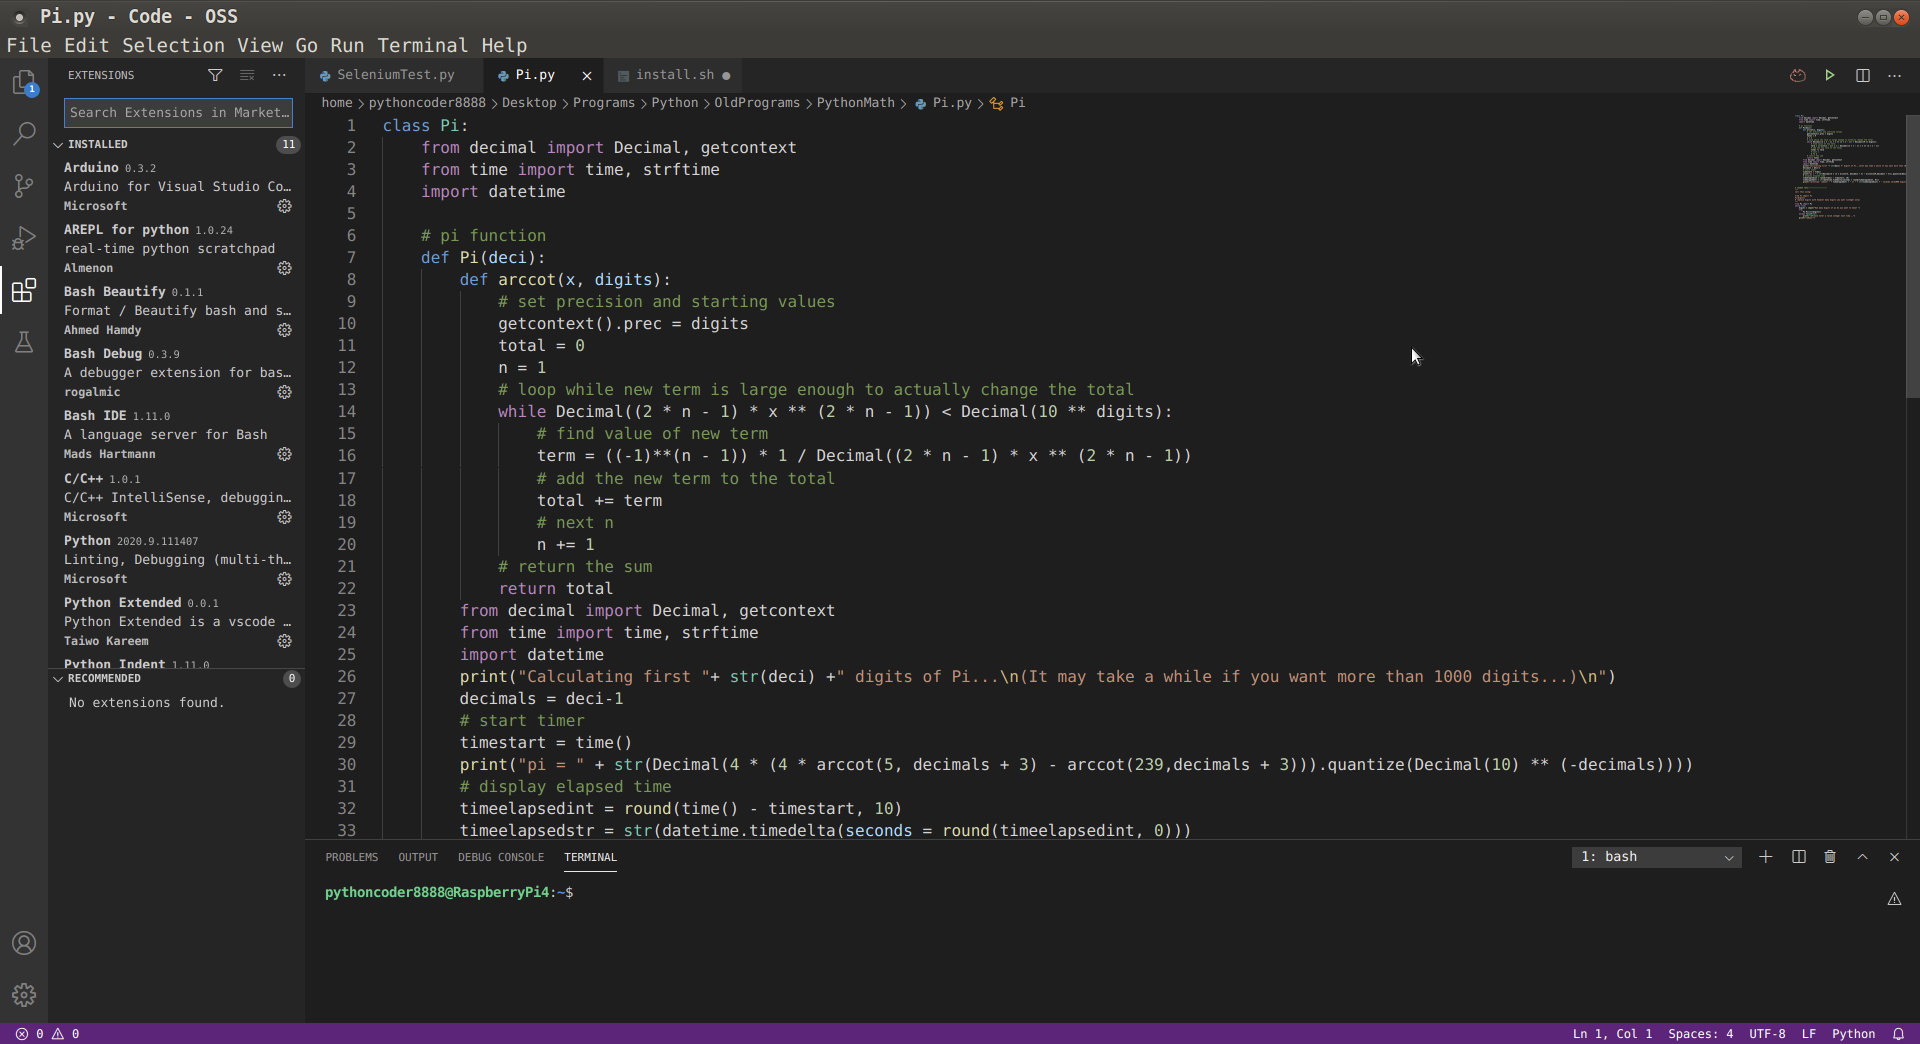Open the View menu

pyautogui.click(x=260, y=45)
